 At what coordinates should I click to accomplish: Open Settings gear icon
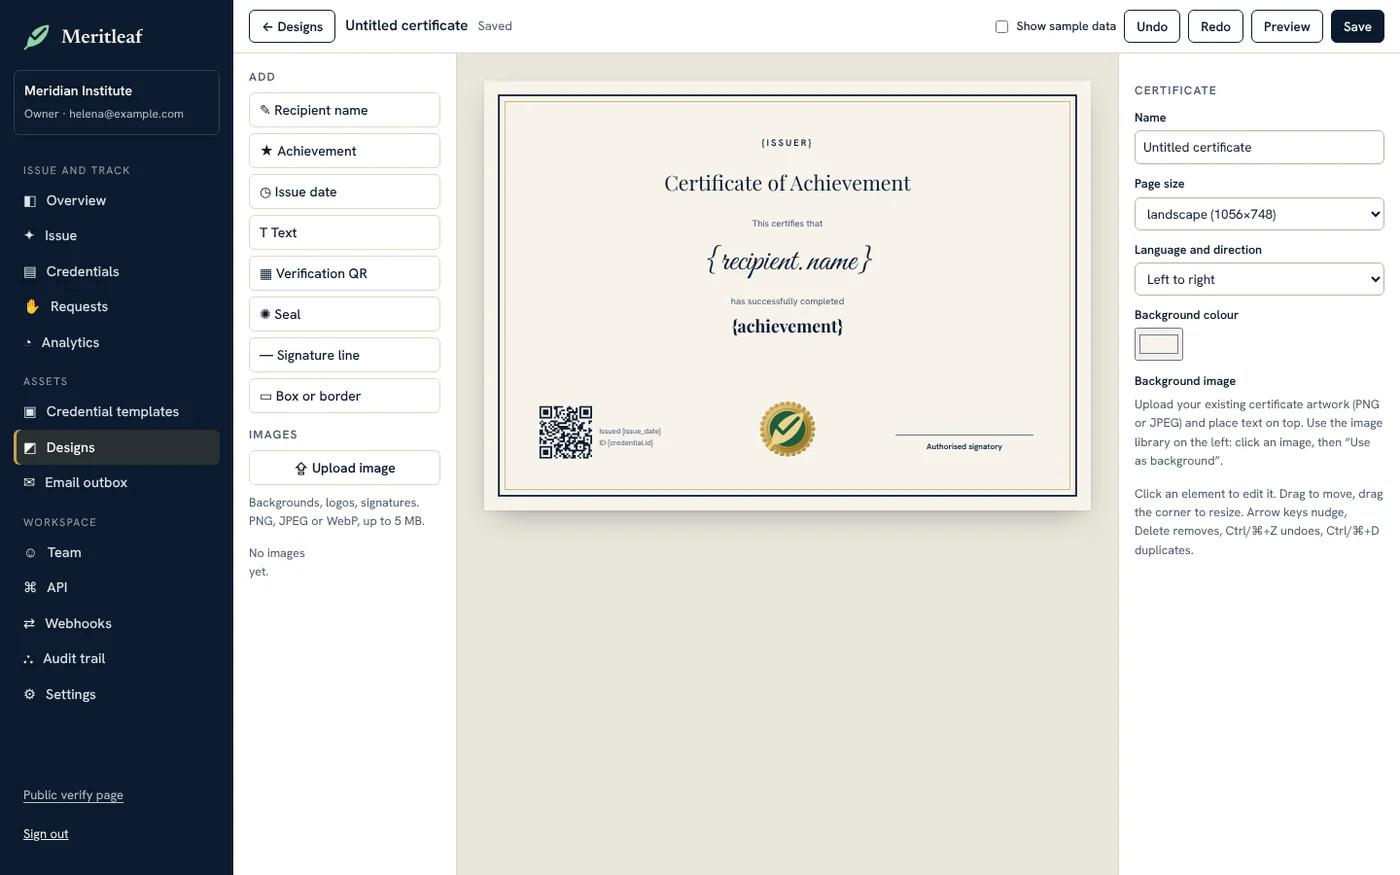point(29,695)
